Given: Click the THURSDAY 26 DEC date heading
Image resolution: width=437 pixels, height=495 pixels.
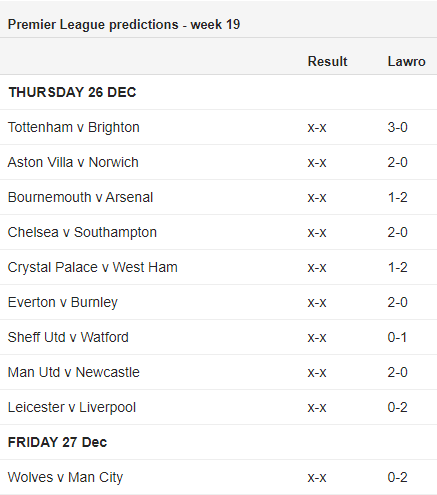Looking at the screenshot, I should click(x=72, y=92).
